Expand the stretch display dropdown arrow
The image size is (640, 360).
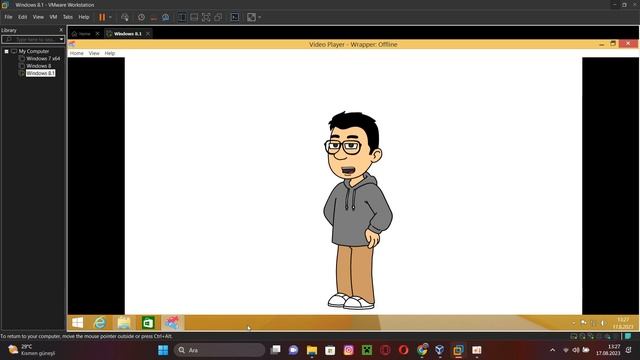[260, 17]
